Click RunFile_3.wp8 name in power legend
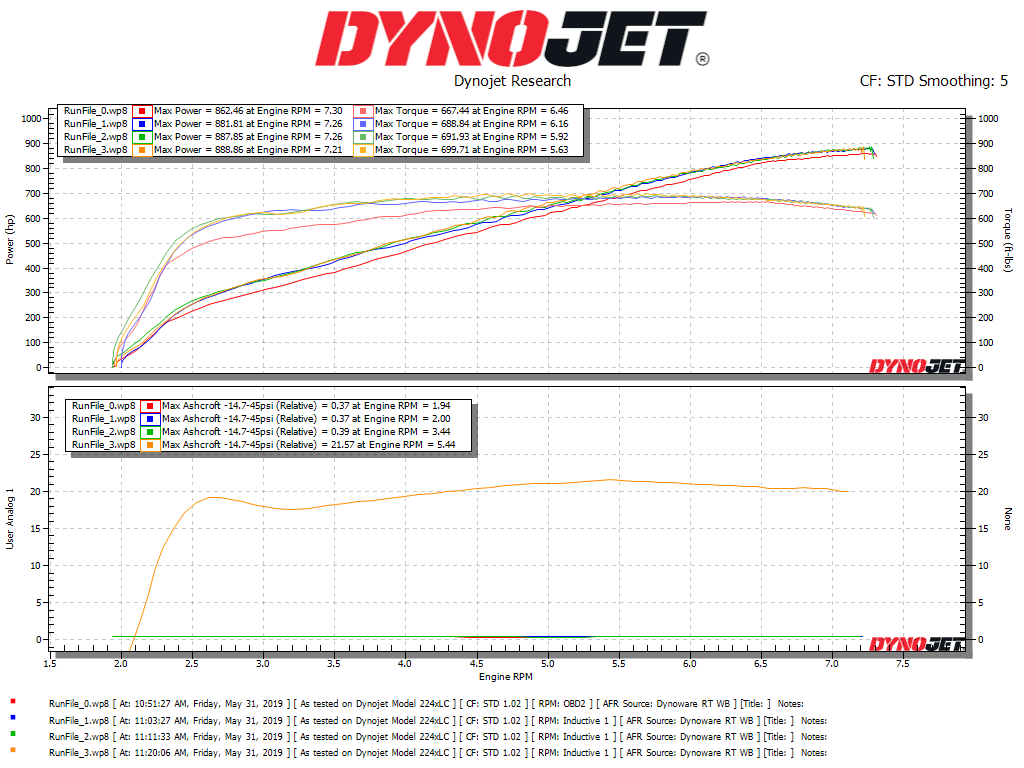 click(96, 150)
